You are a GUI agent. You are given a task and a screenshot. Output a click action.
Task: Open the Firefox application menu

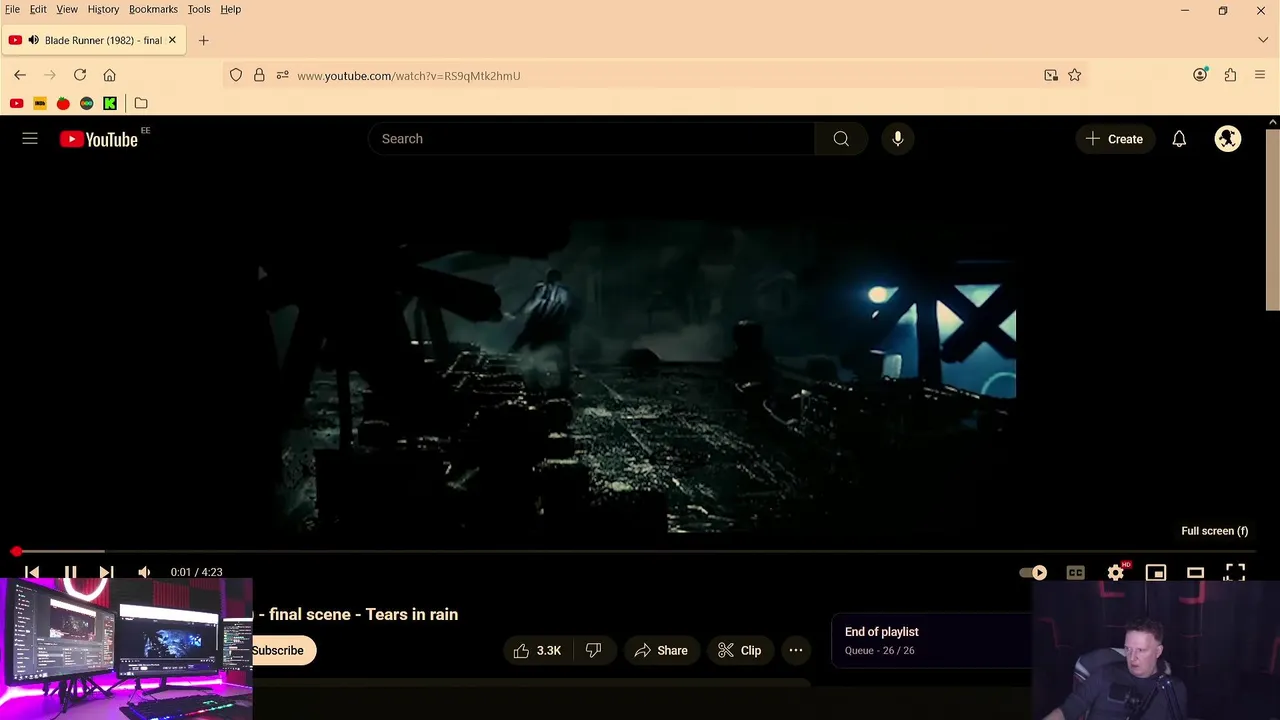tap(1260, 75)
